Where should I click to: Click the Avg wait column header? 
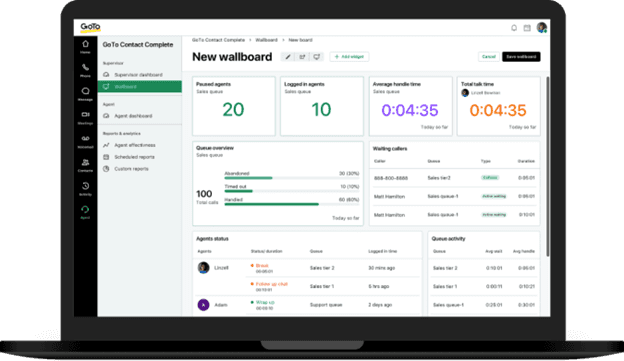(493, 252)
